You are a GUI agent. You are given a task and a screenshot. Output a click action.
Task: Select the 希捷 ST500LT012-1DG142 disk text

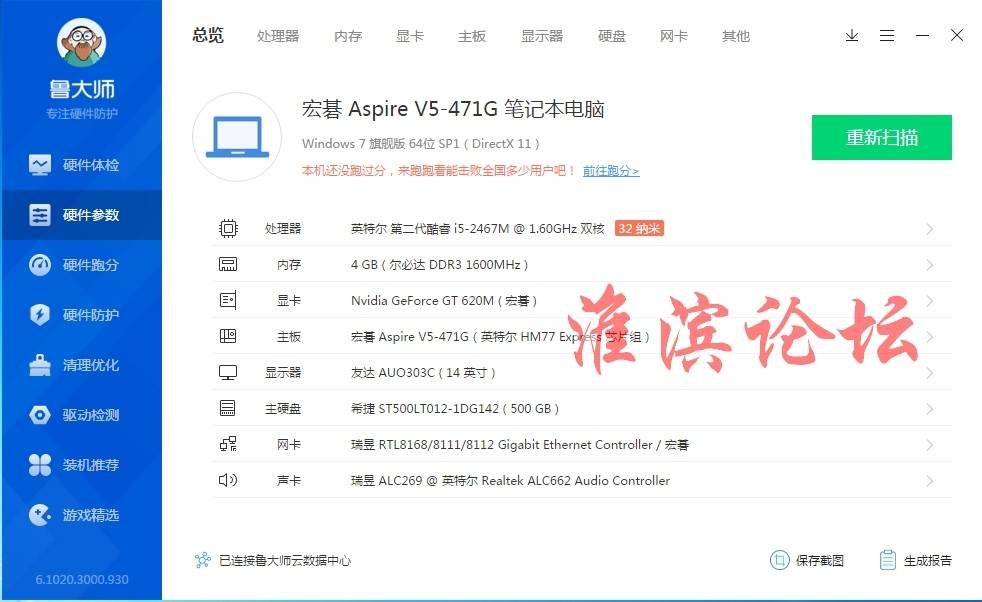coord(455,409)
